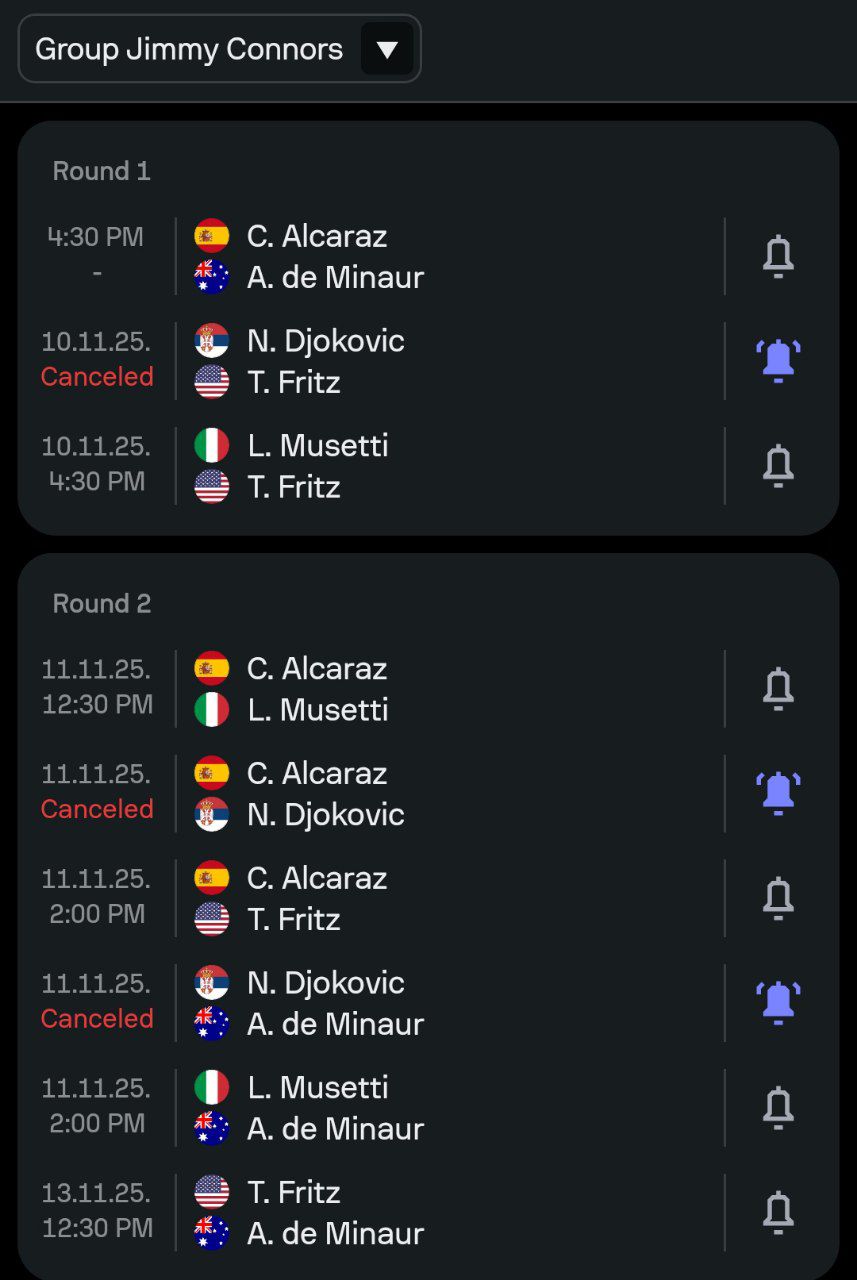Disable active bell for Djokovic vs Fritz
This screenshot has width=857, height=1280.
778,361
